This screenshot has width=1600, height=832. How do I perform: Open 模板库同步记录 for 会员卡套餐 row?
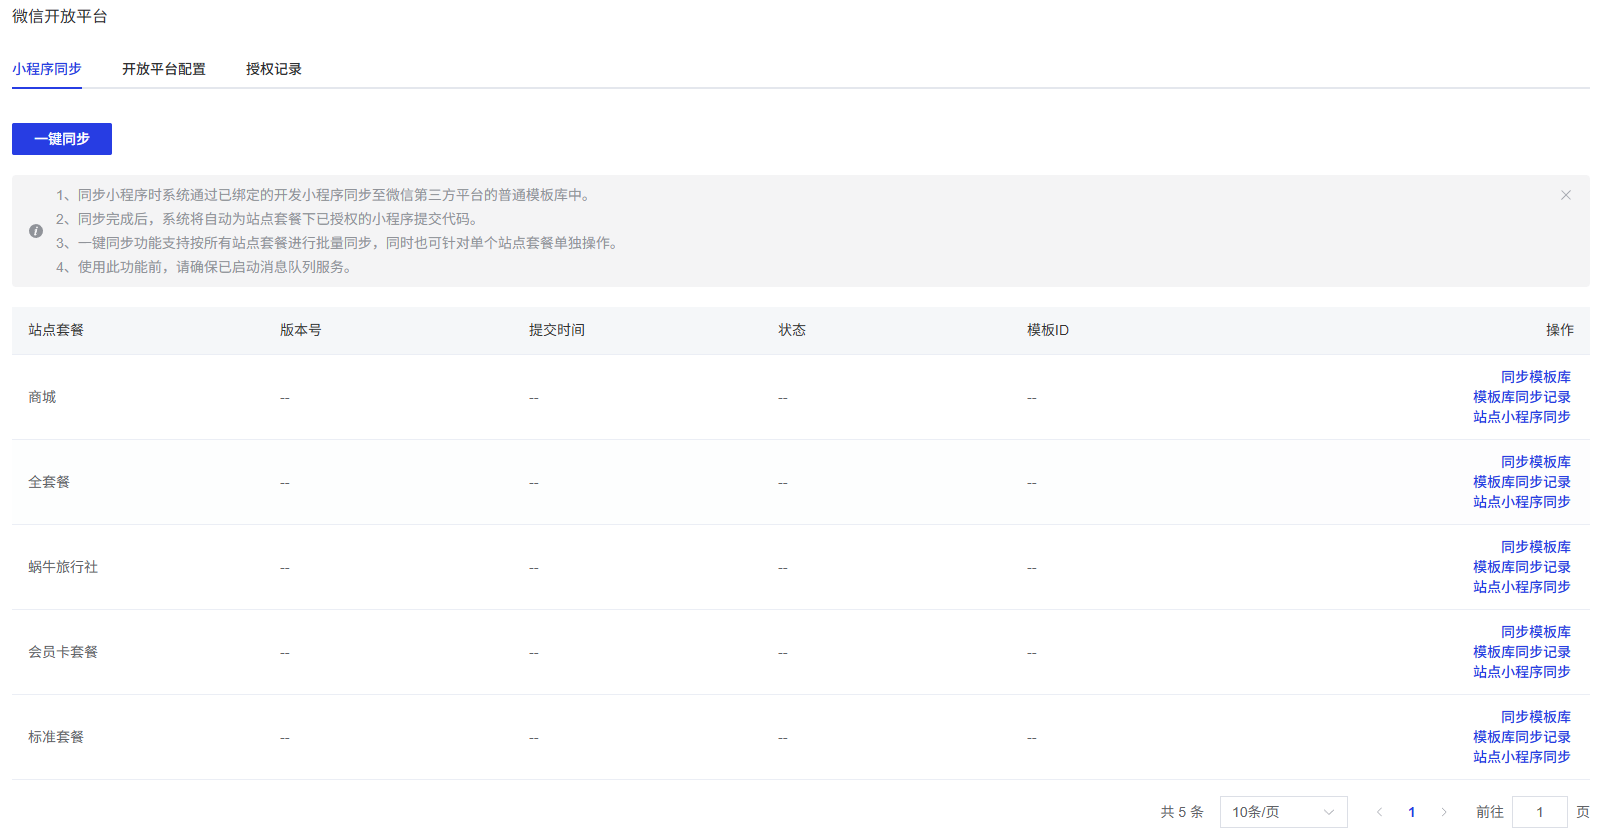click(x=1521, y=652)
